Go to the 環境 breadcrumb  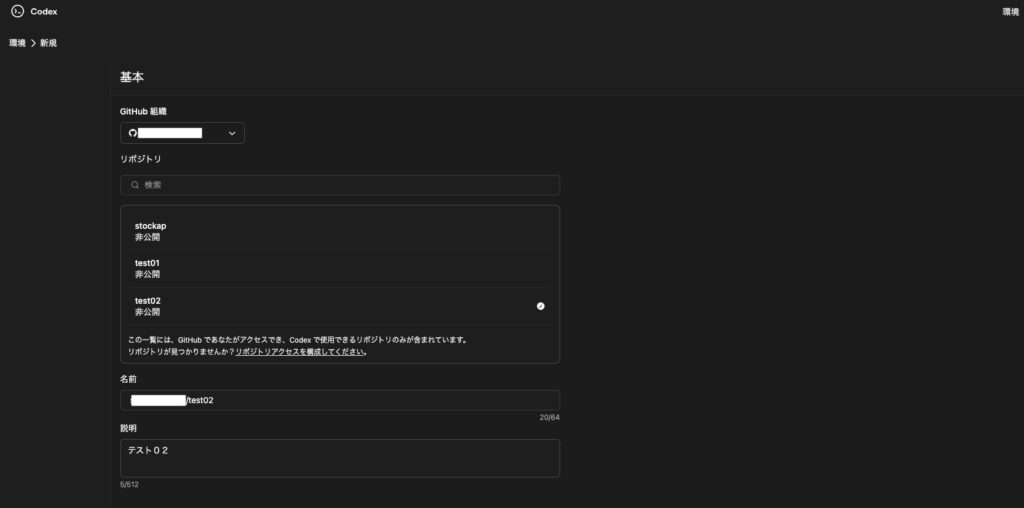18,43
